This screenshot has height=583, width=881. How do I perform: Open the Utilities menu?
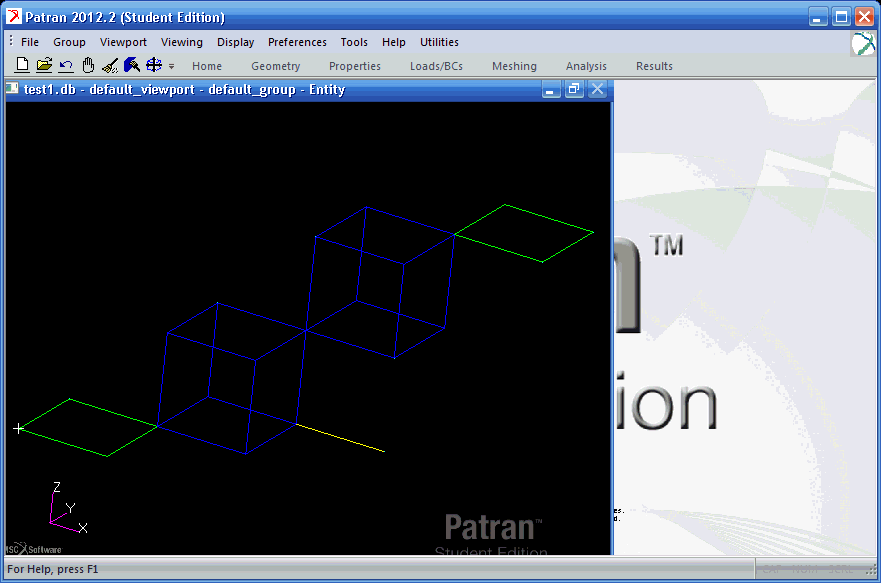[439, 42]
